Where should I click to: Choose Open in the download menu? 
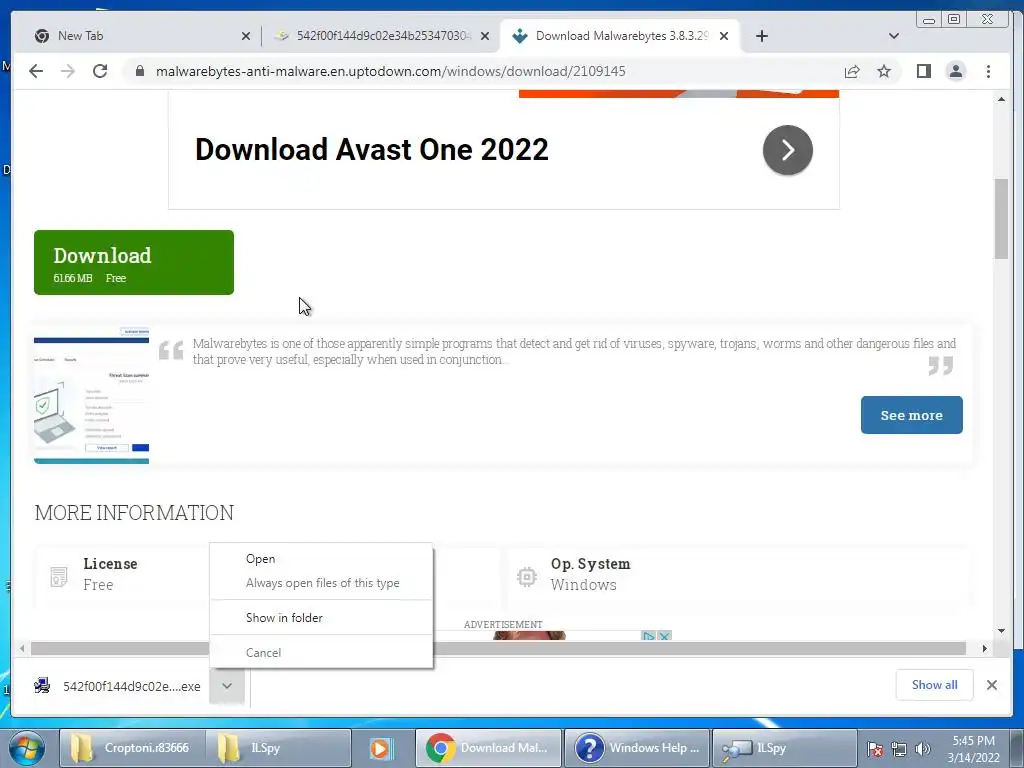tap(321, 559)
